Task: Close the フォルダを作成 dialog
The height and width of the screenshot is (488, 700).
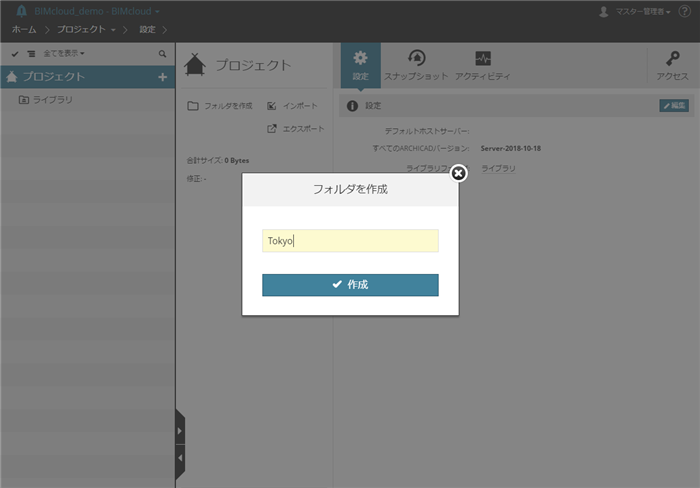Action: pos(458,173)
